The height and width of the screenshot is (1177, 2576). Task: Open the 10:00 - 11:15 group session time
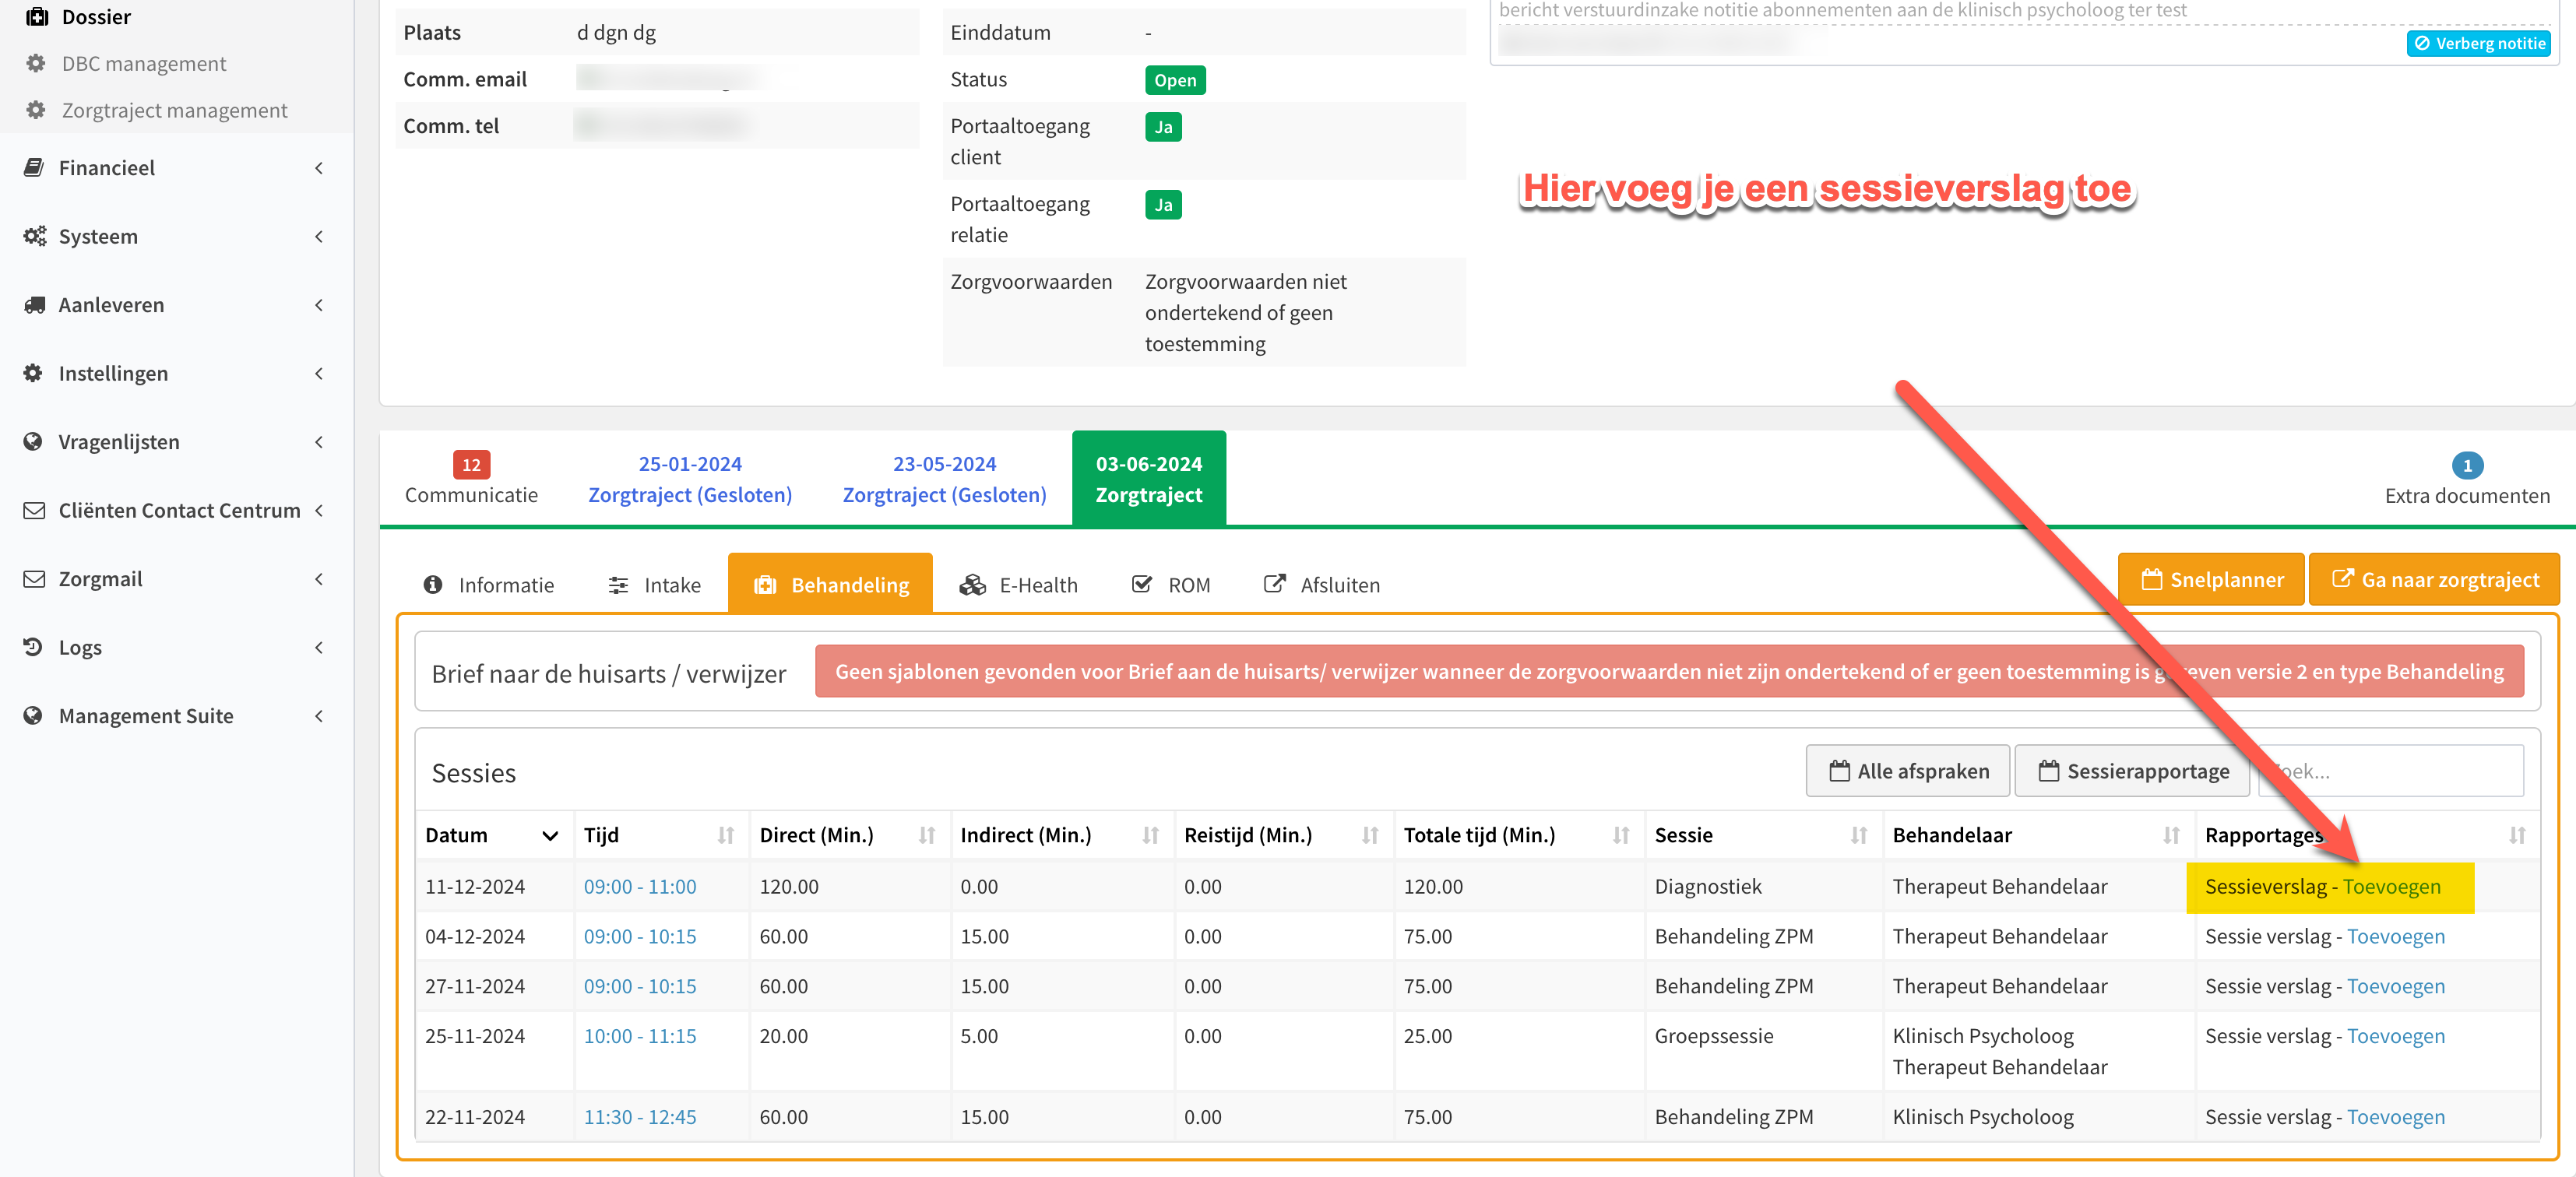[640, 1036]
